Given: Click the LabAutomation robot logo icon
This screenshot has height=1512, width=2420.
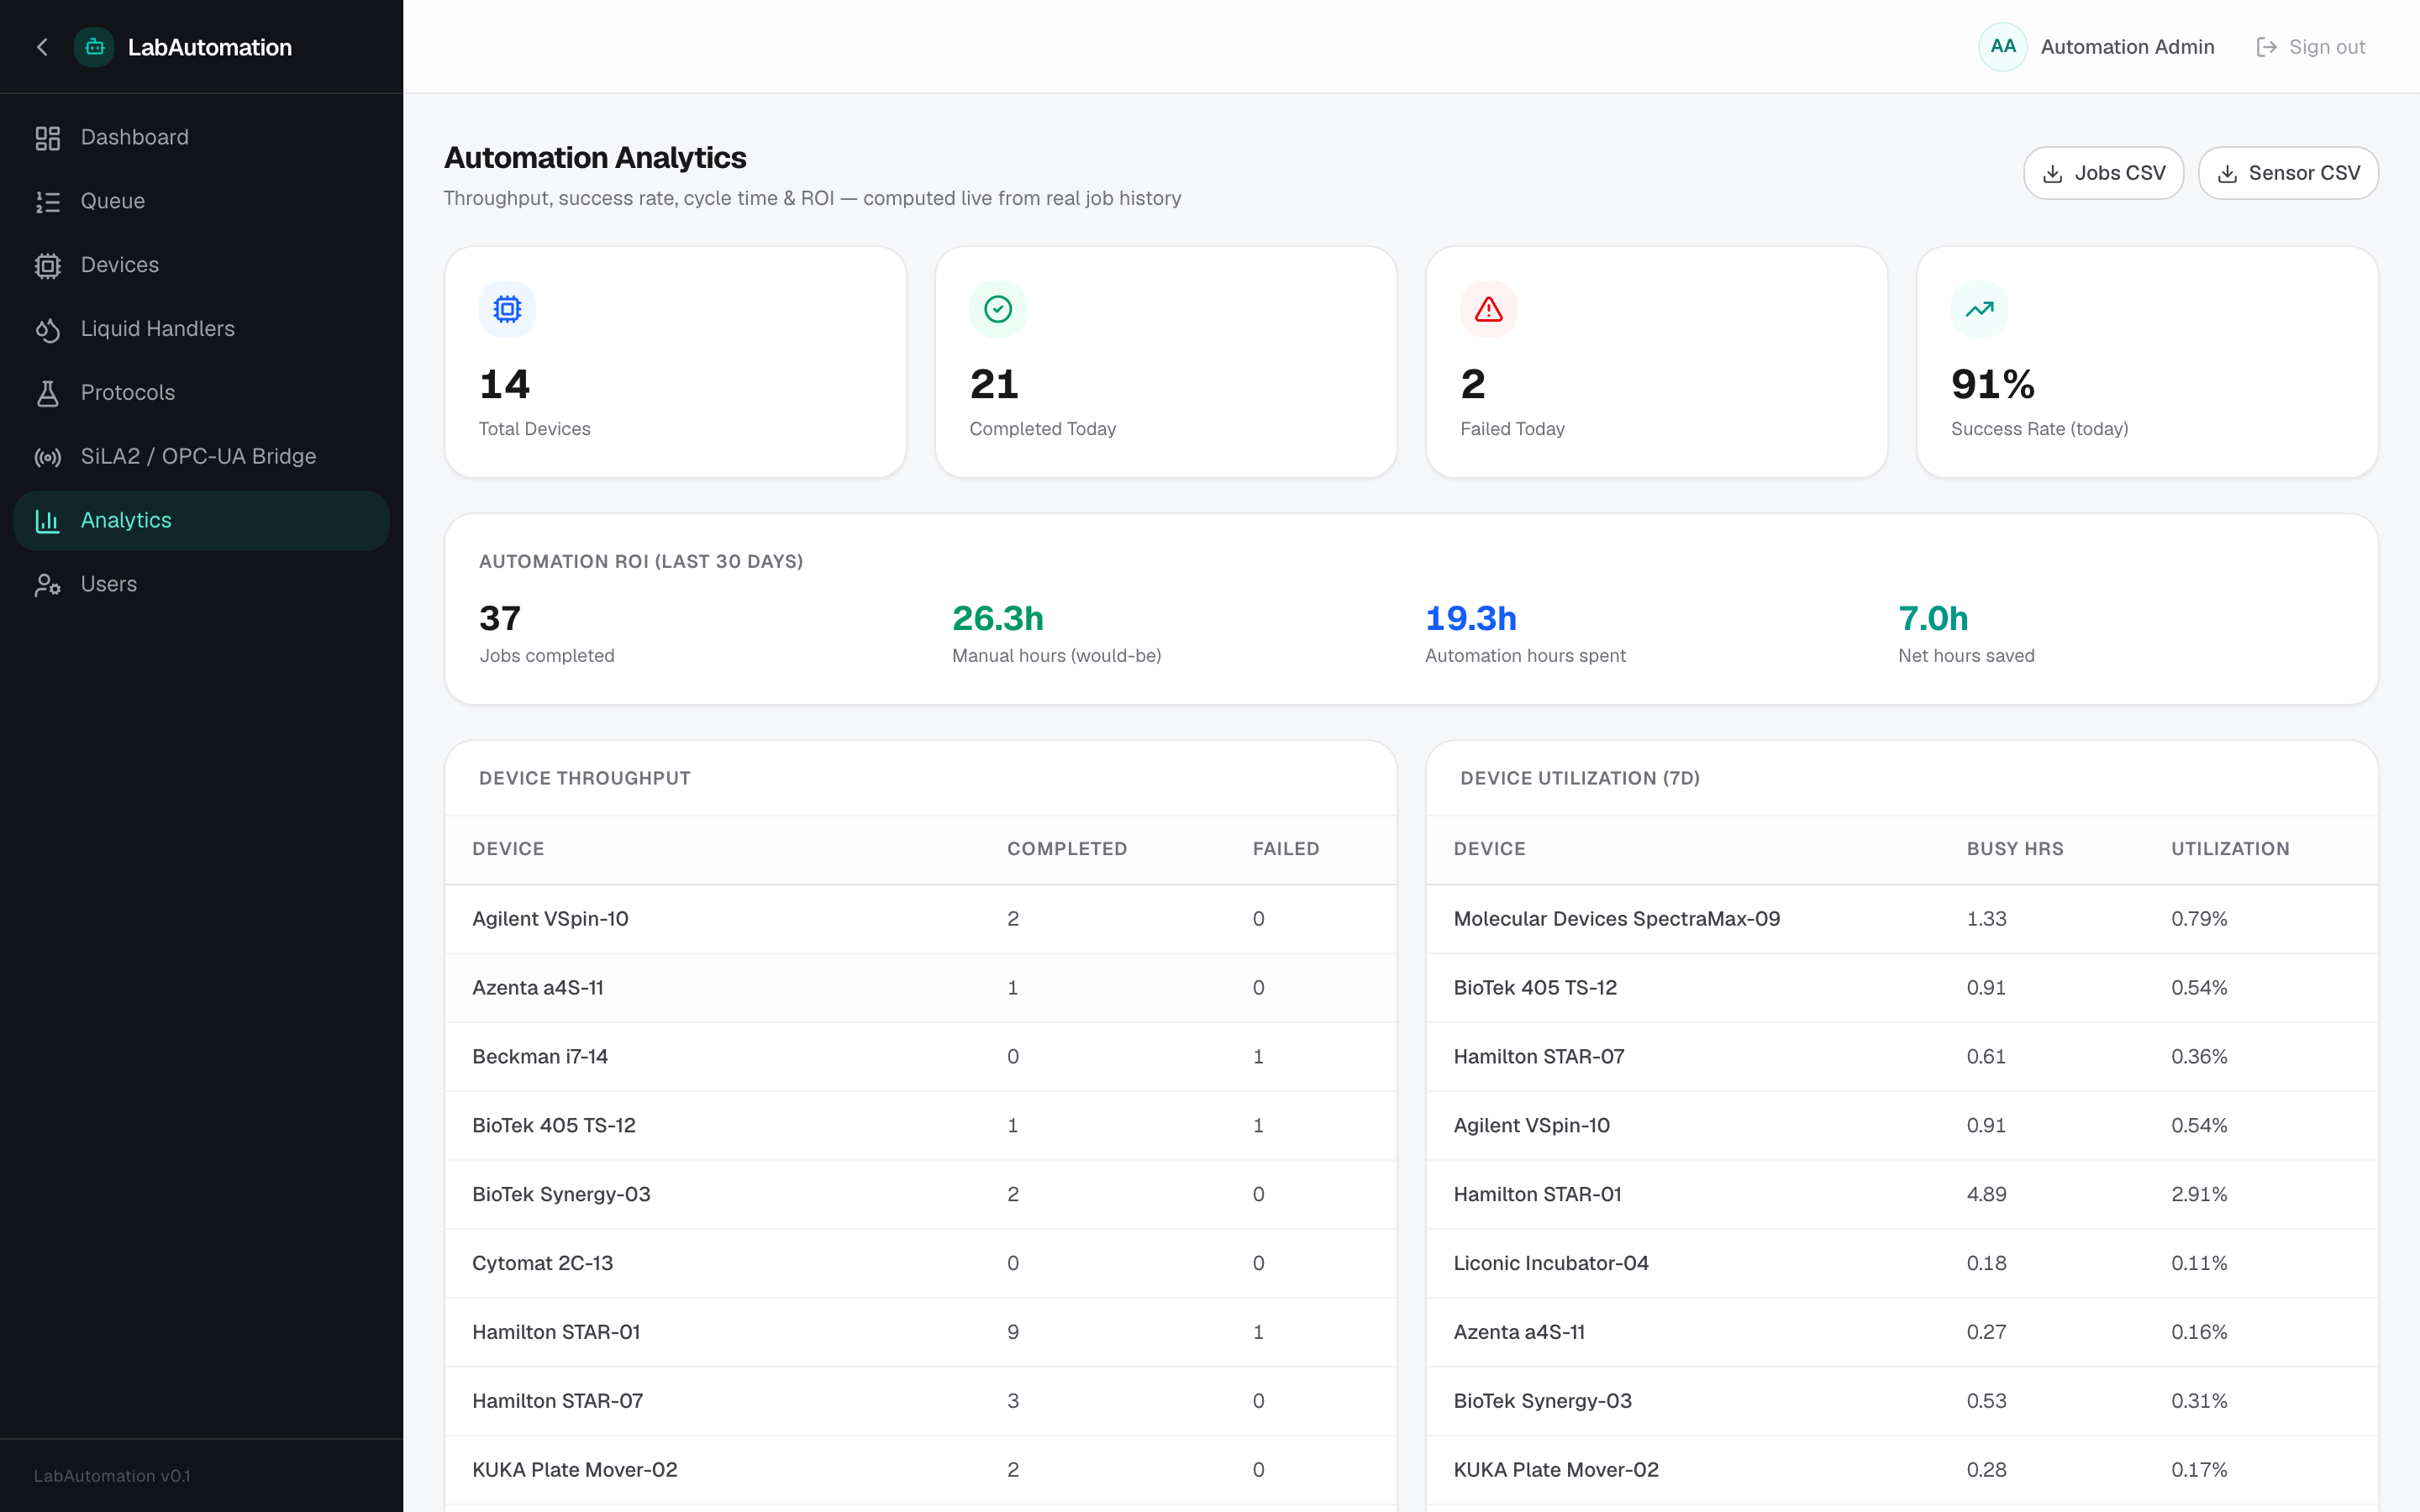Looking at the screenshot, I should coord(94,47).
